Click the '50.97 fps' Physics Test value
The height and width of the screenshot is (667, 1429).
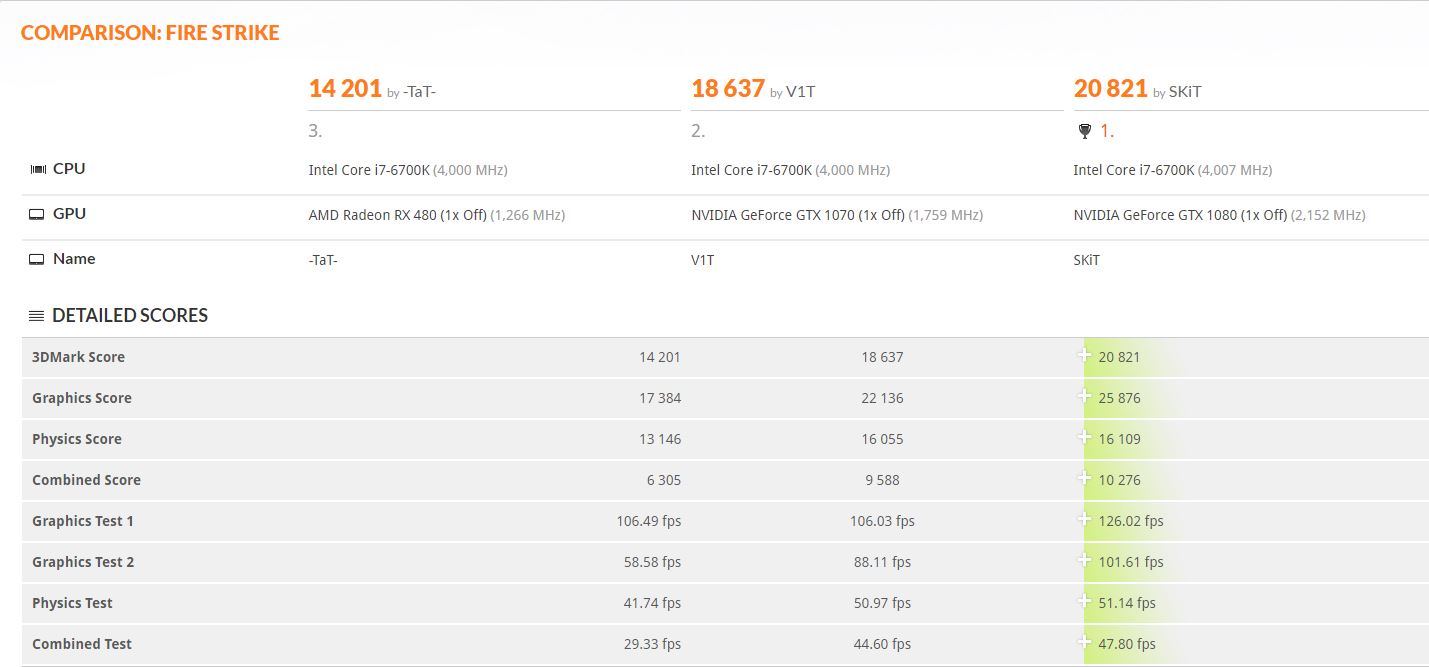[x=882, y=603]
